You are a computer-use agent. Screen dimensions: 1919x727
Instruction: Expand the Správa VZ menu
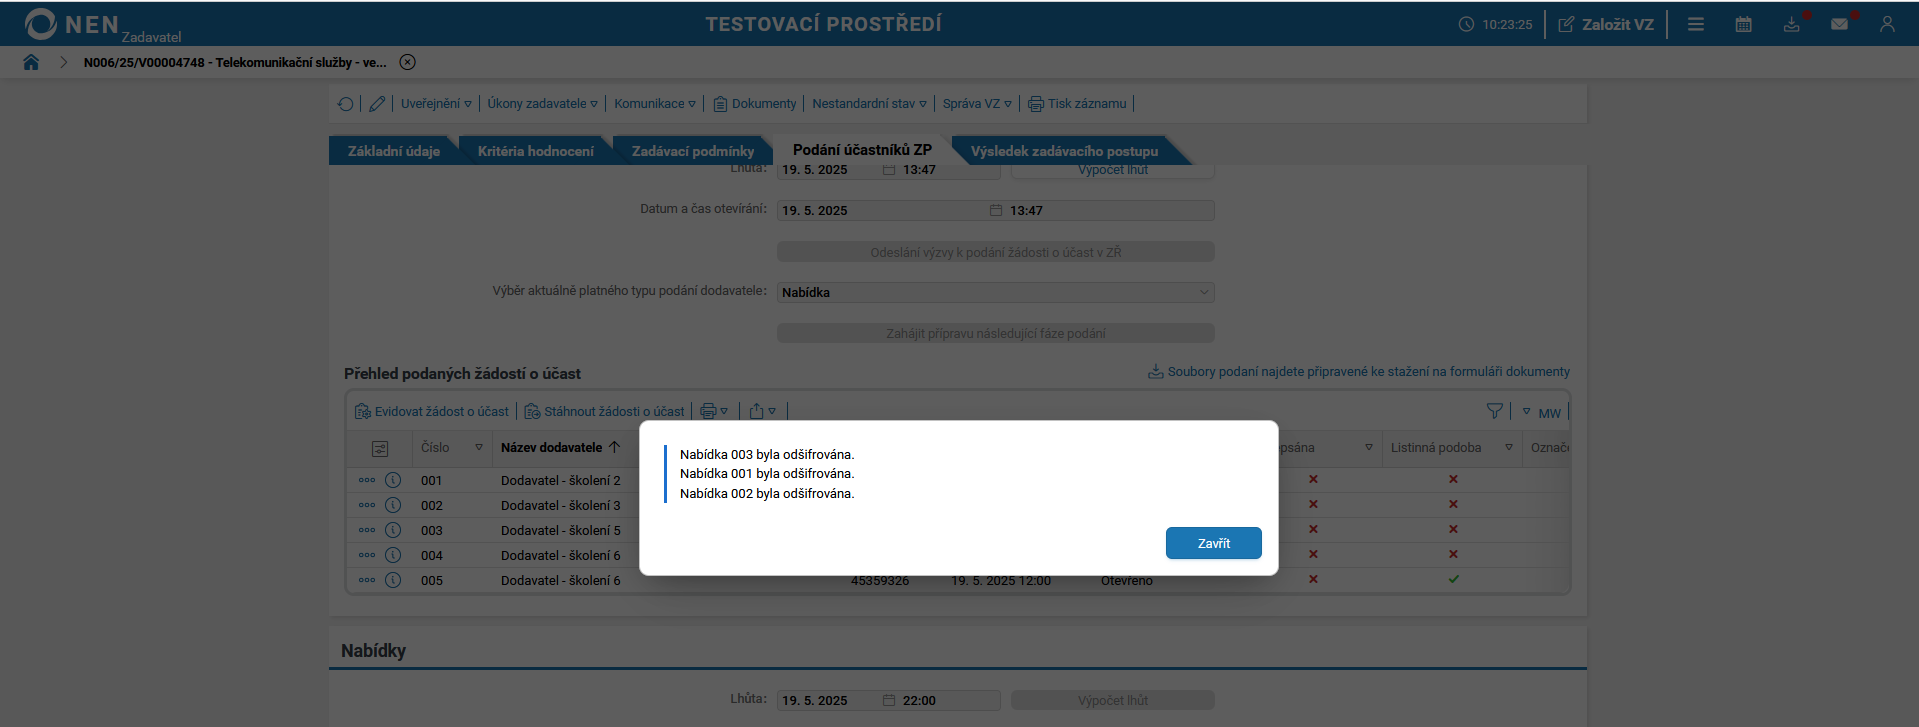977,104
